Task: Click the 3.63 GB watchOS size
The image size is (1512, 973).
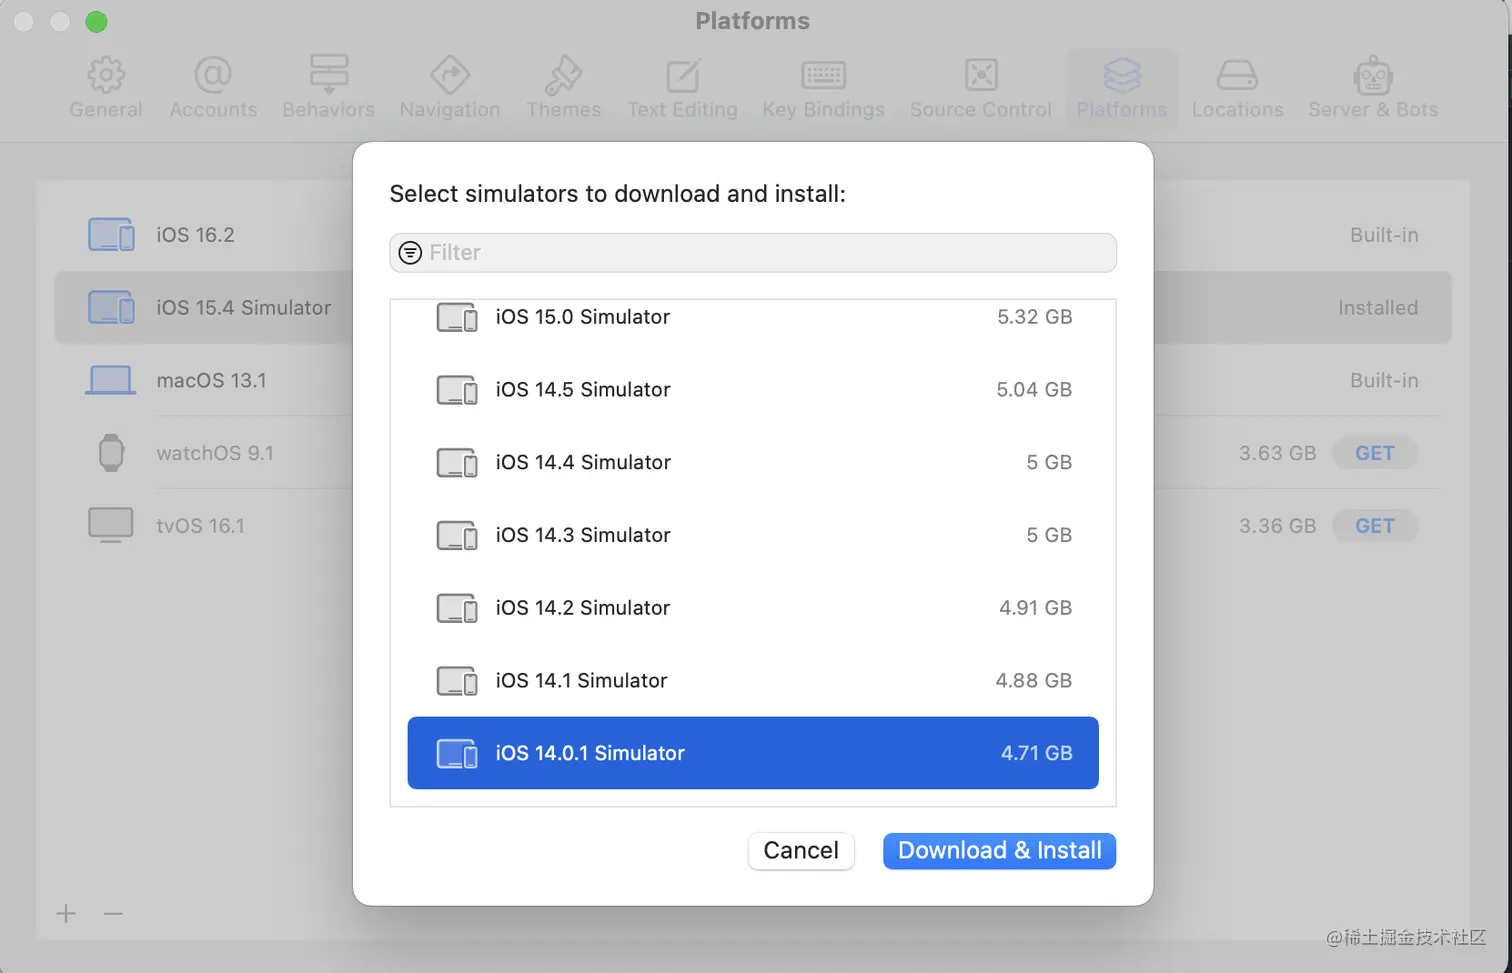Action: [1277, 453]
